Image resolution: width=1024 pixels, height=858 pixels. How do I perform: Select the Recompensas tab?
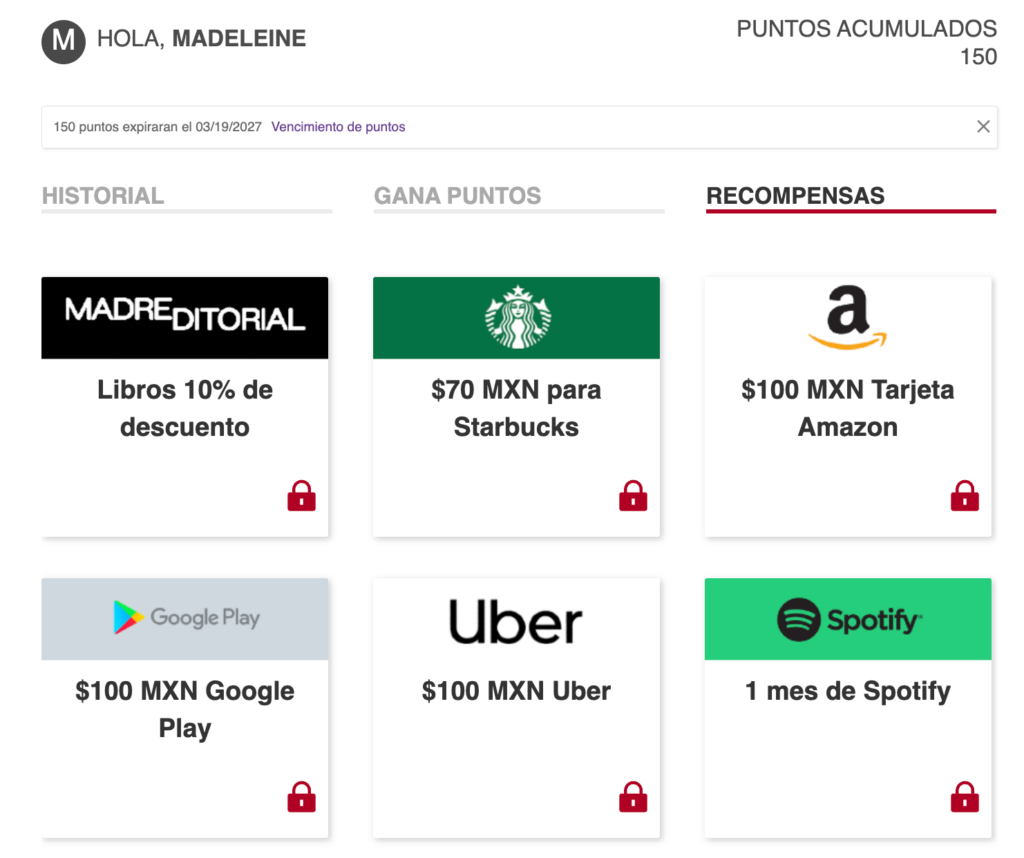click(x=796, y=196)
